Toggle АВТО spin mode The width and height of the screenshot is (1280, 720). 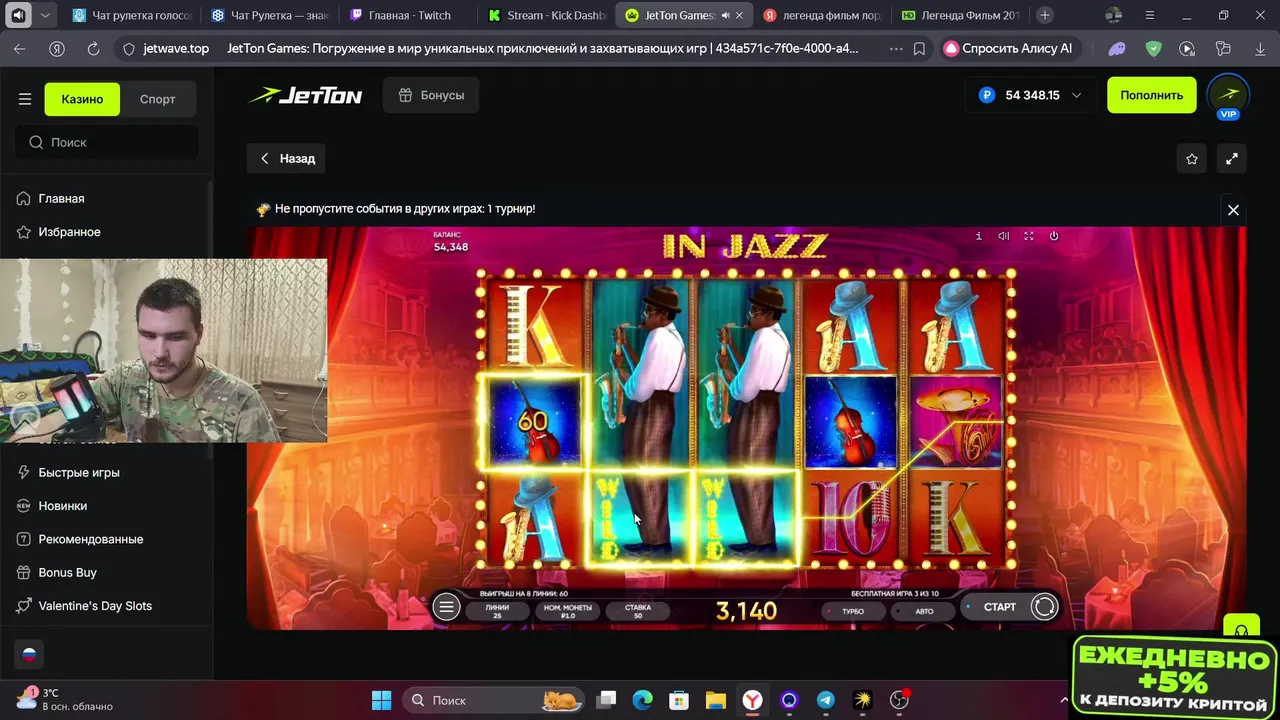click(921, 611)
